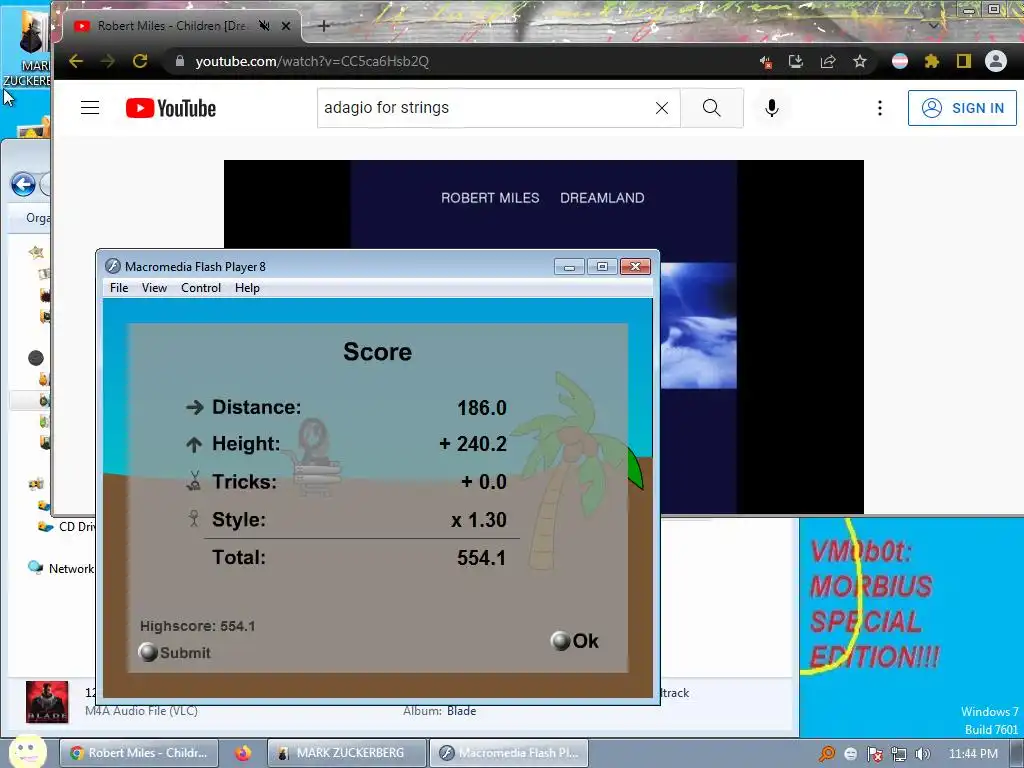Viewport: 1024px width, 768px height.
Task: Click the Chrome back arrow
Action: pyautogui.click(x=76, y=61)
